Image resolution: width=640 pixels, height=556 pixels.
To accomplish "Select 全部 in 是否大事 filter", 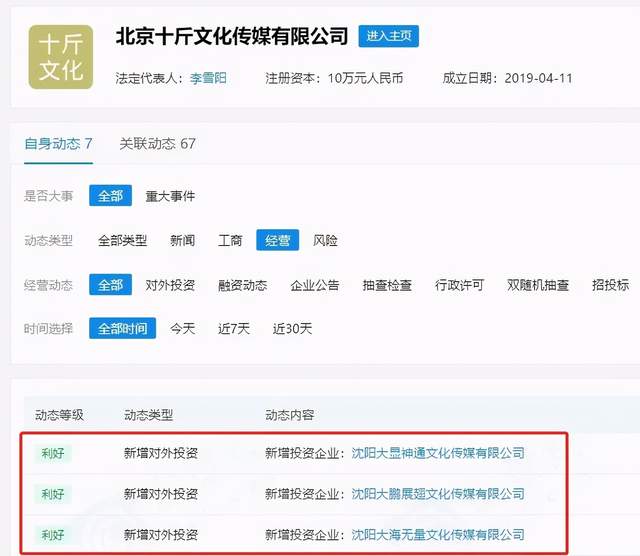I will click(x=111, y=196).
